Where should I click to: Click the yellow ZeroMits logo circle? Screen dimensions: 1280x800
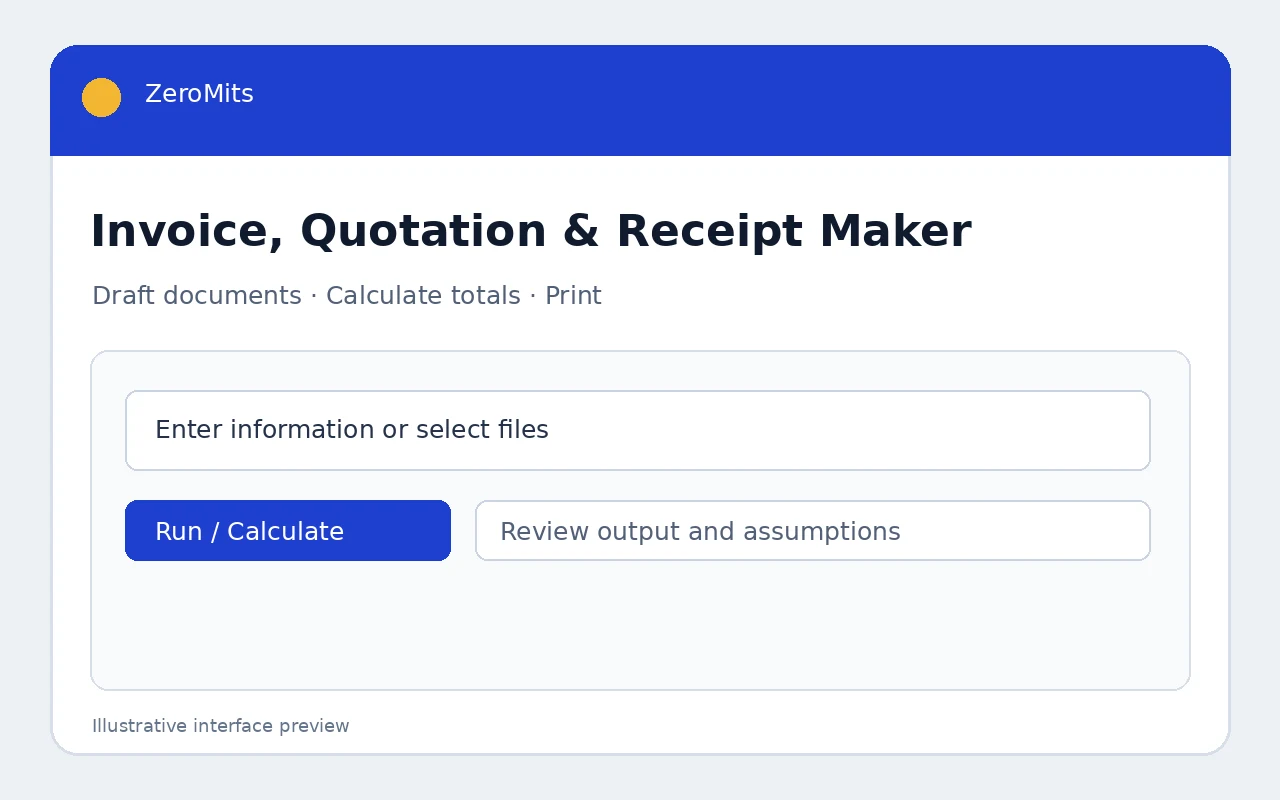[x=101, y=97]
